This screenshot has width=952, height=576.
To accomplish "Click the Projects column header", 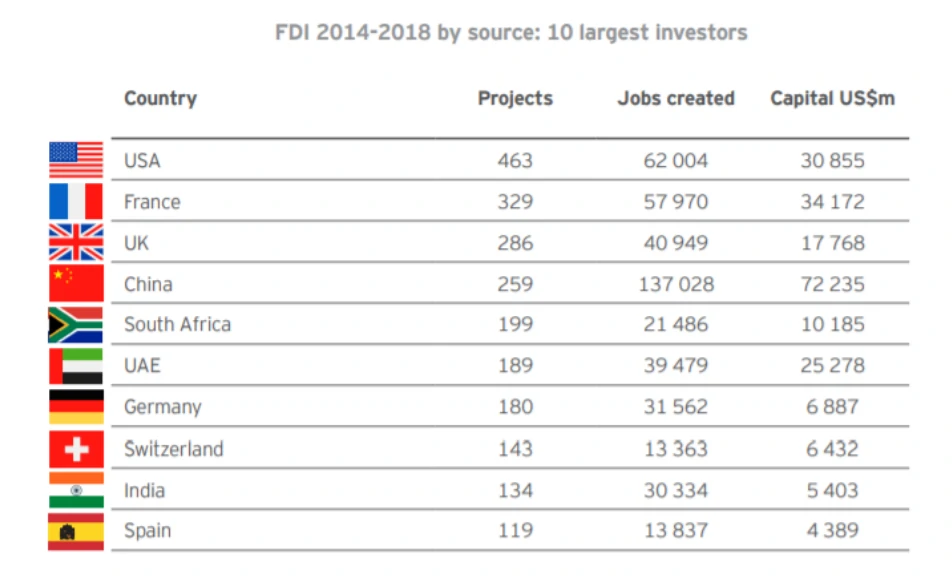I will 515,98.
